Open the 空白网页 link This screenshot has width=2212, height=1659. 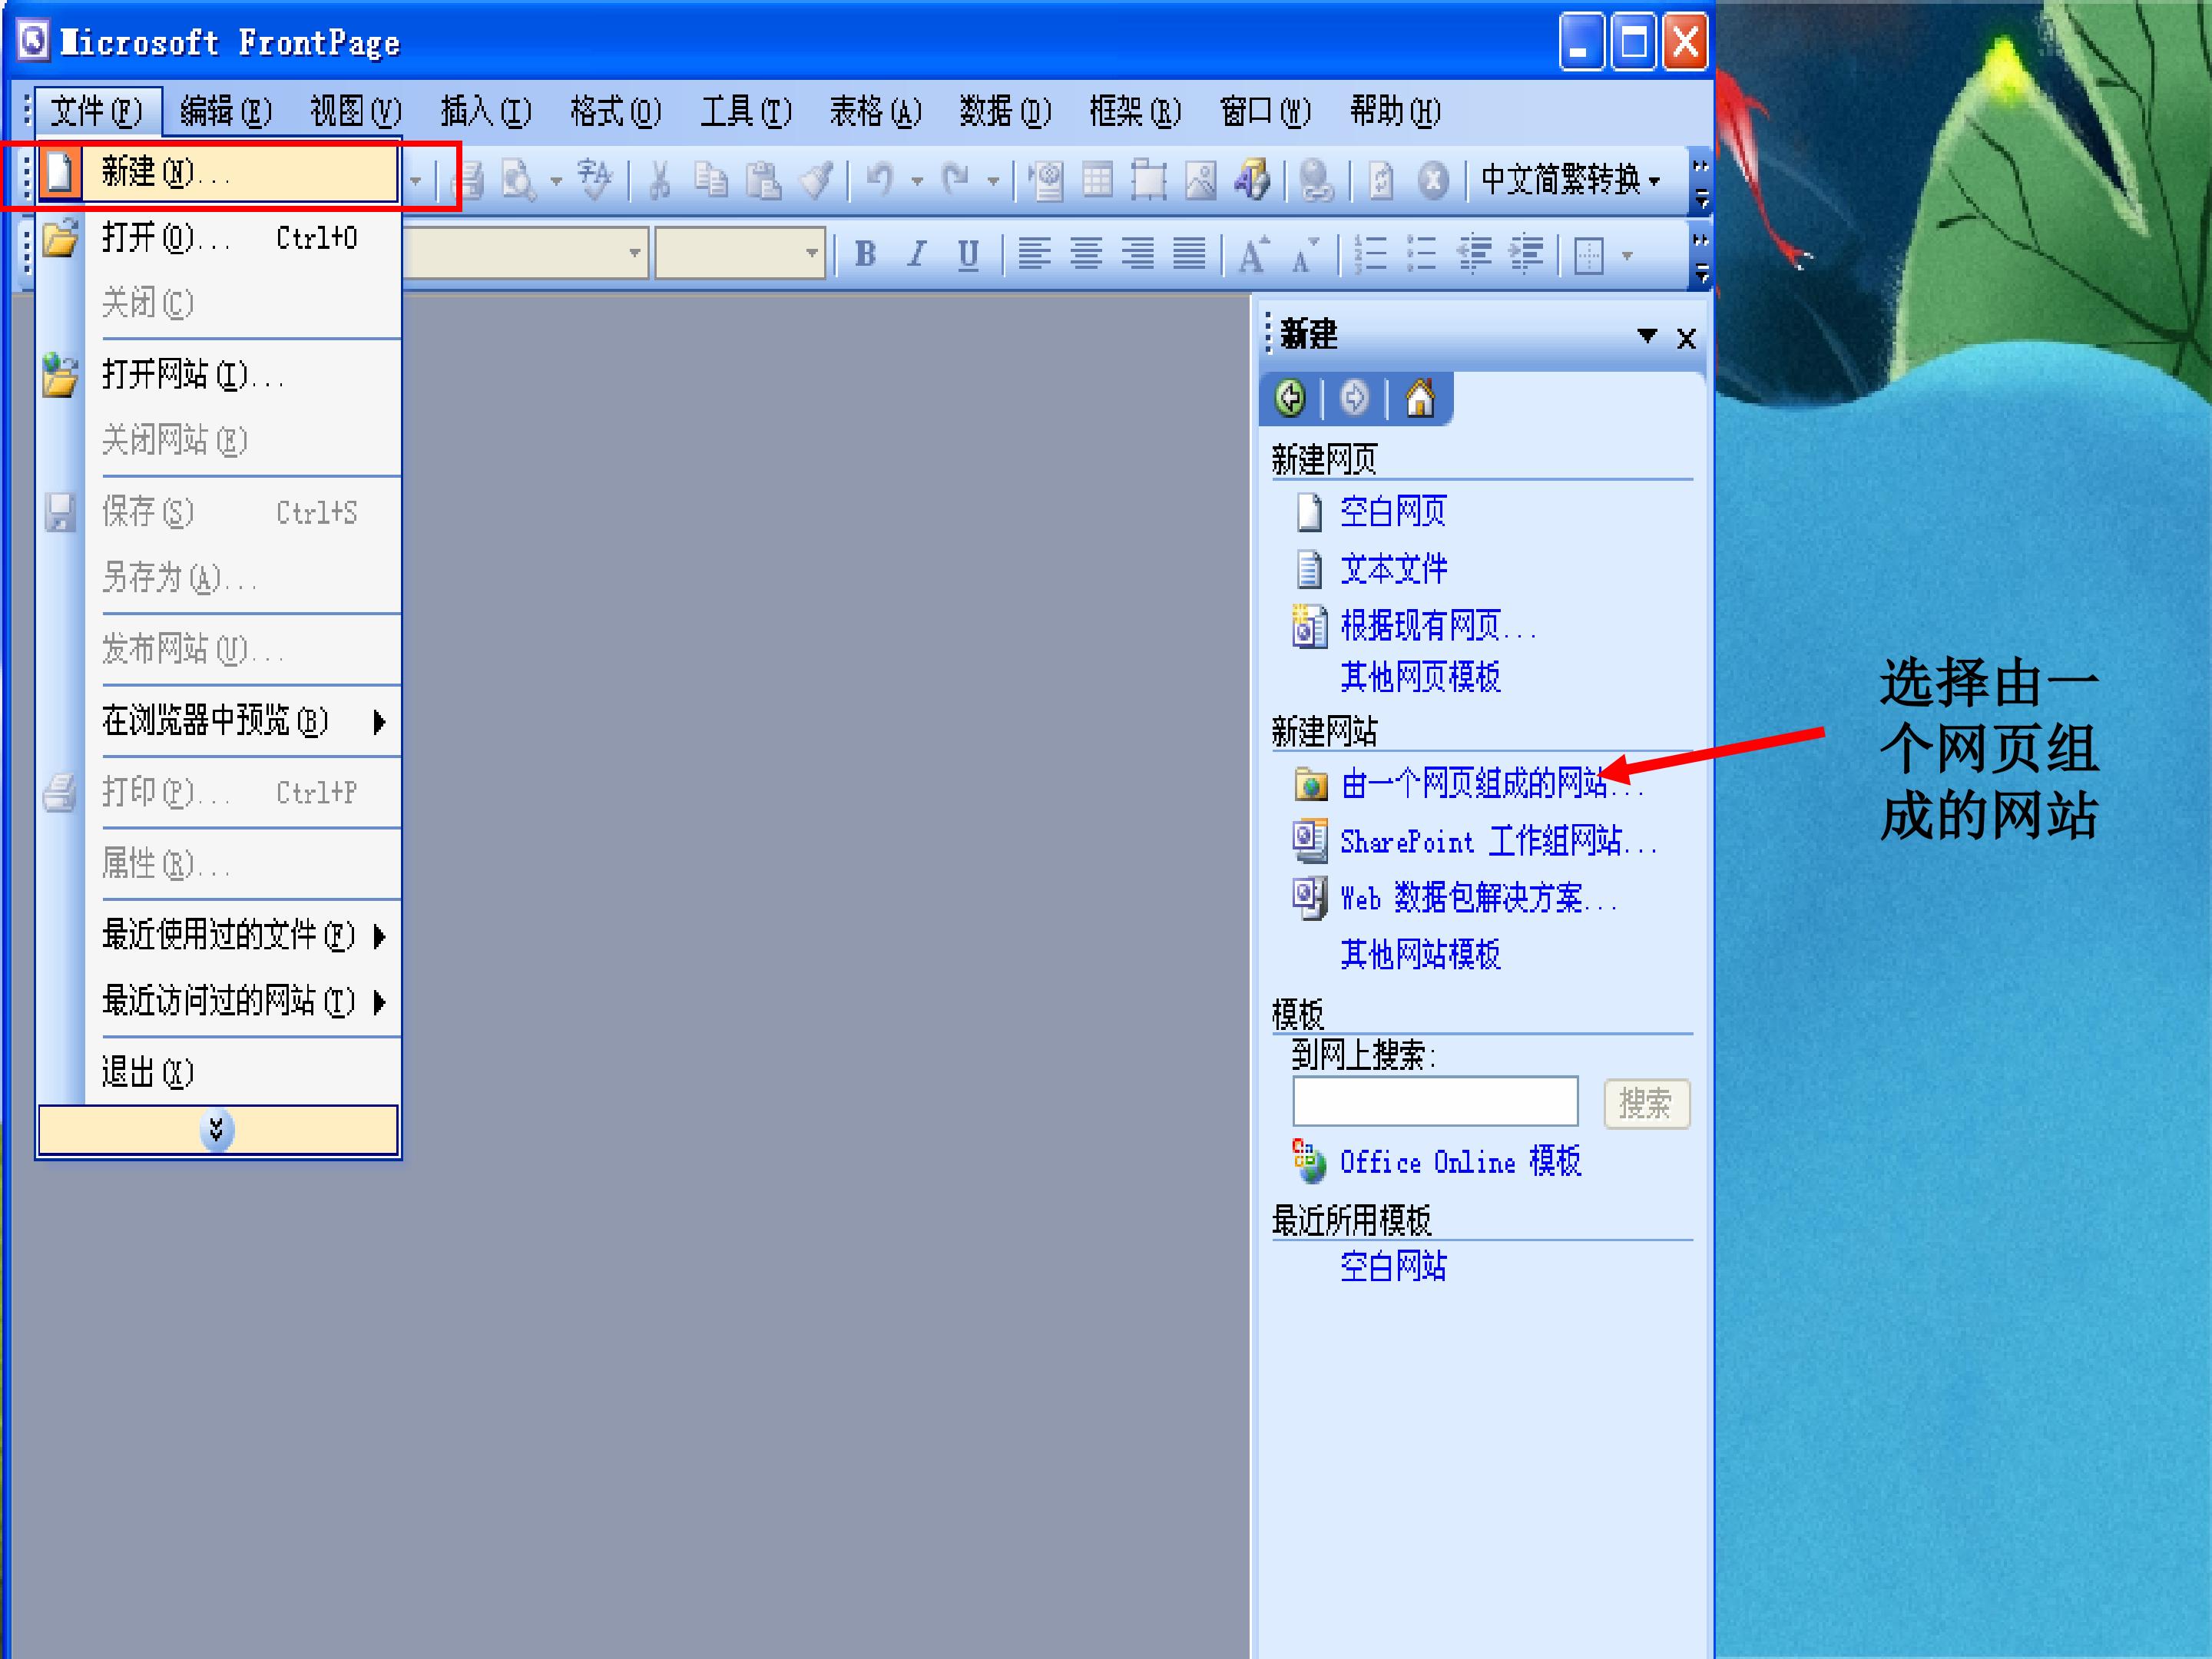point(1393,512)
